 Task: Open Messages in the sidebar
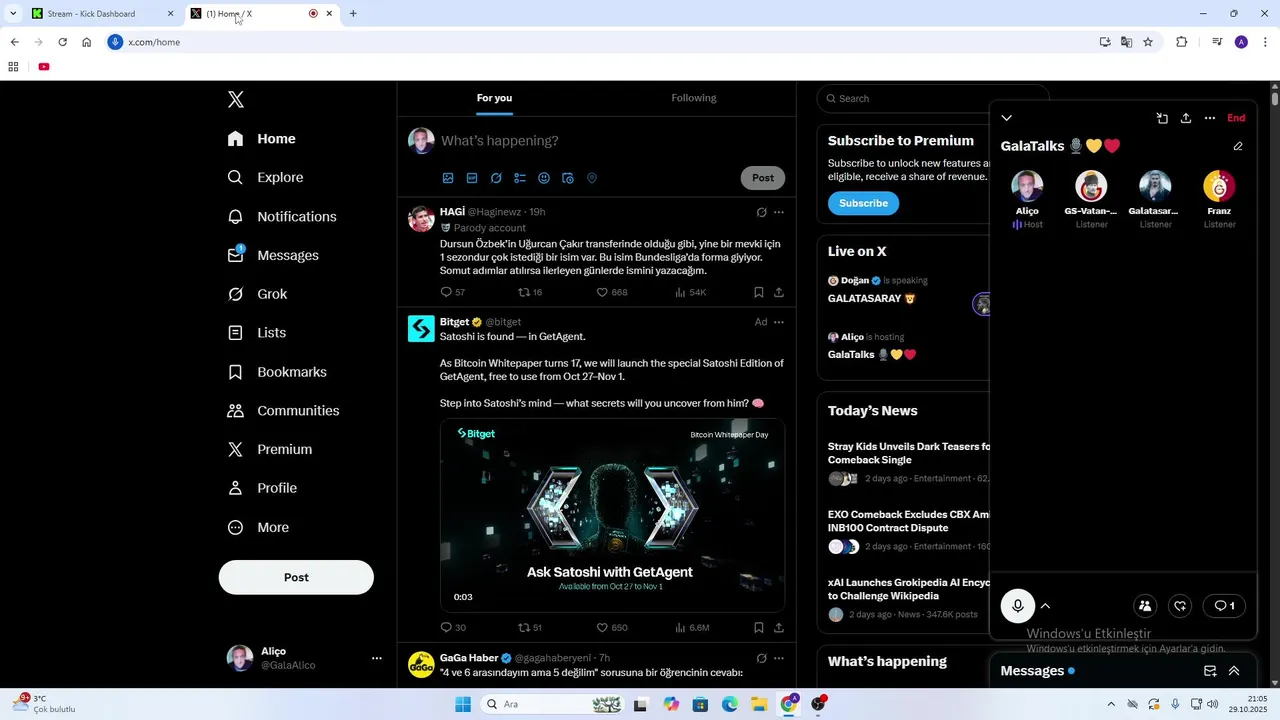273,255
